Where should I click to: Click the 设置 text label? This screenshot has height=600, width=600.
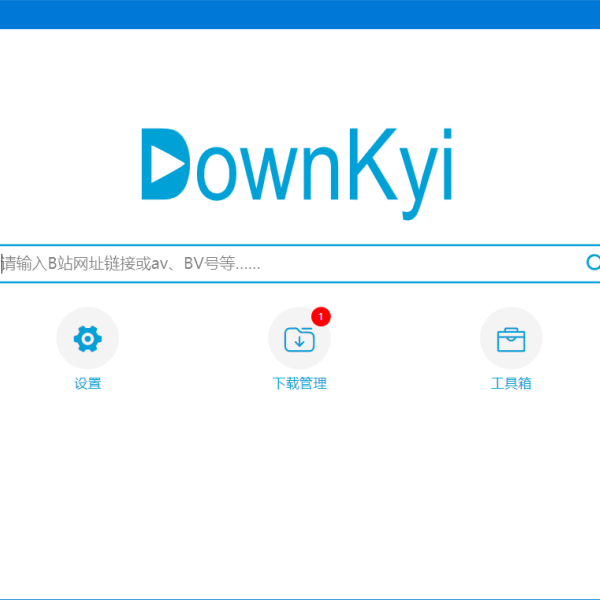88,383
